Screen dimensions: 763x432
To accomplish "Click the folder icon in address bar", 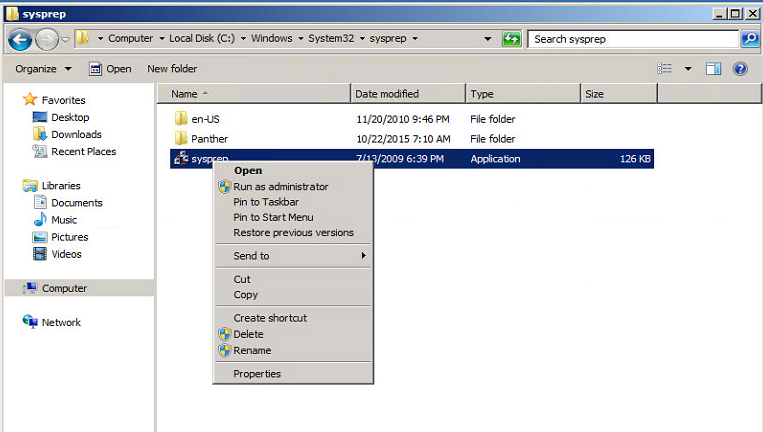I will (83, 38).
